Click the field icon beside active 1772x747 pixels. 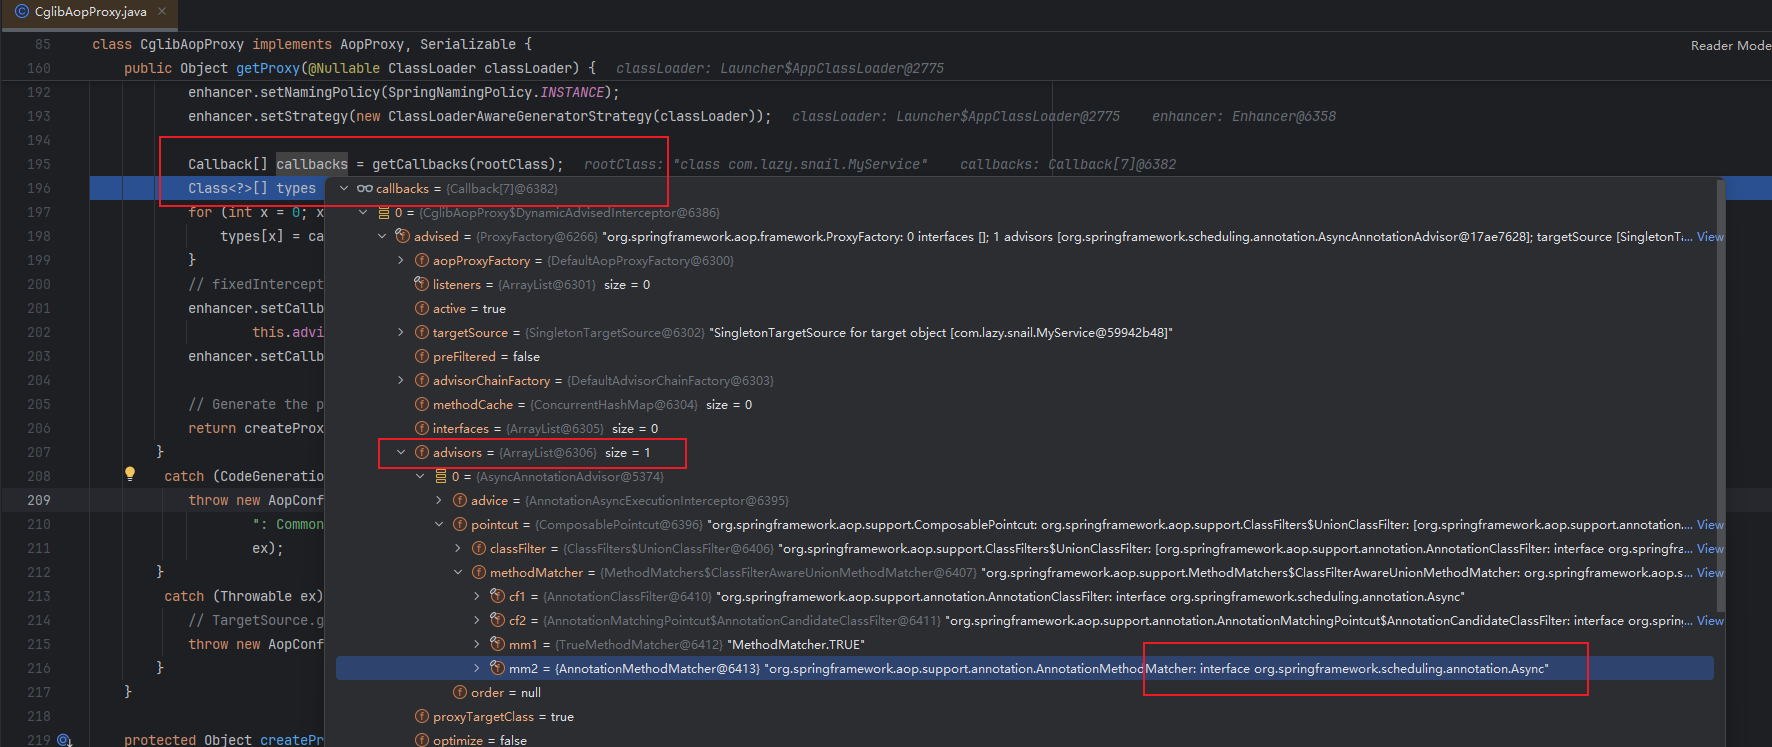click(422, 308)
